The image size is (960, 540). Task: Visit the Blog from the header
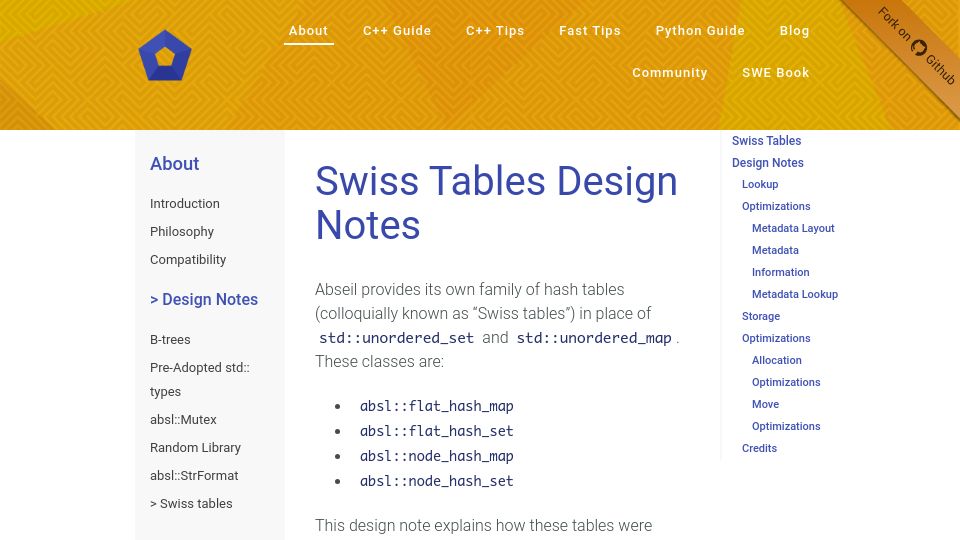[794, 31]
